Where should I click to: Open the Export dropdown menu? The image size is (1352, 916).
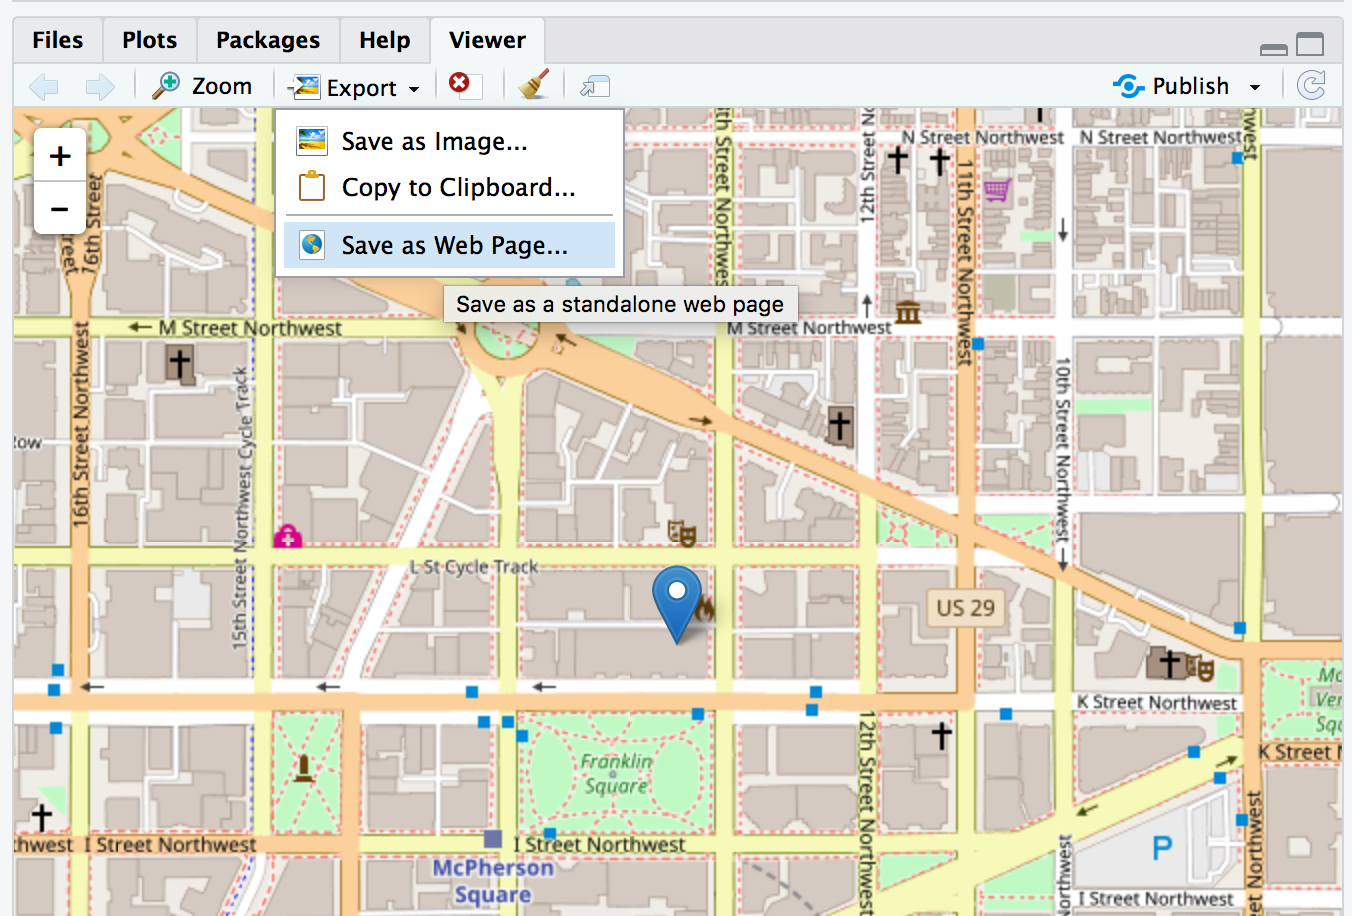point(355,88)
